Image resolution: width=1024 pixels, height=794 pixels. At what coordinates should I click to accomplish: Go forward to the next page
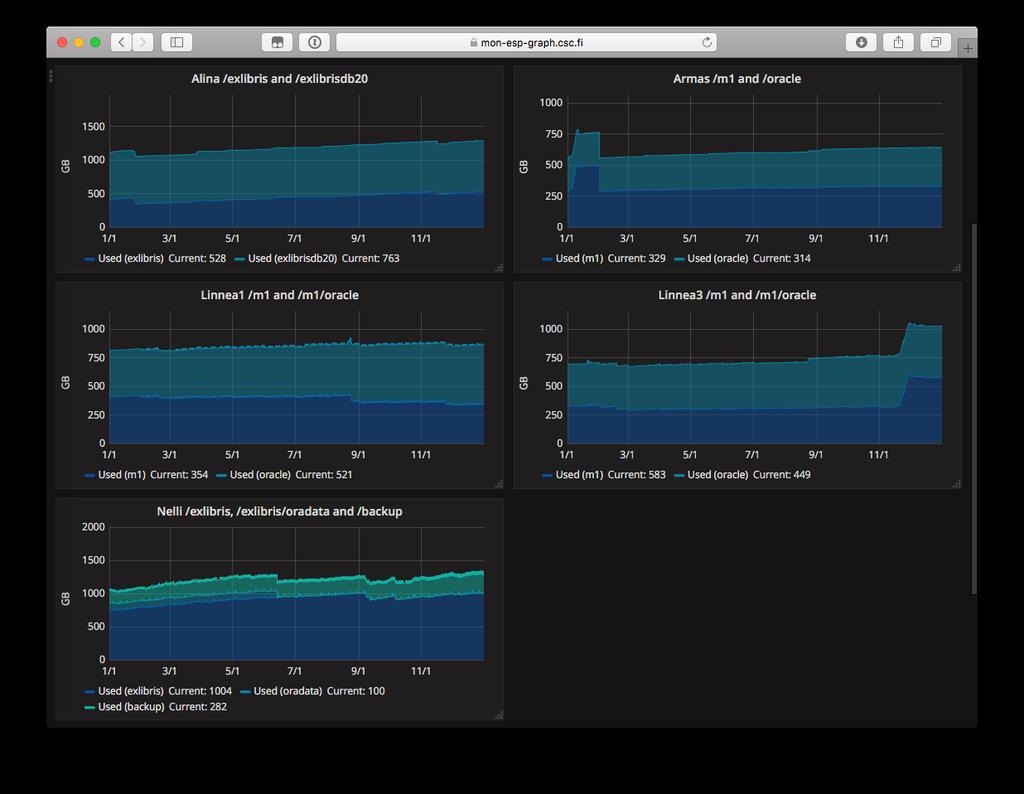pyautogui.click(x=143, y=42)
